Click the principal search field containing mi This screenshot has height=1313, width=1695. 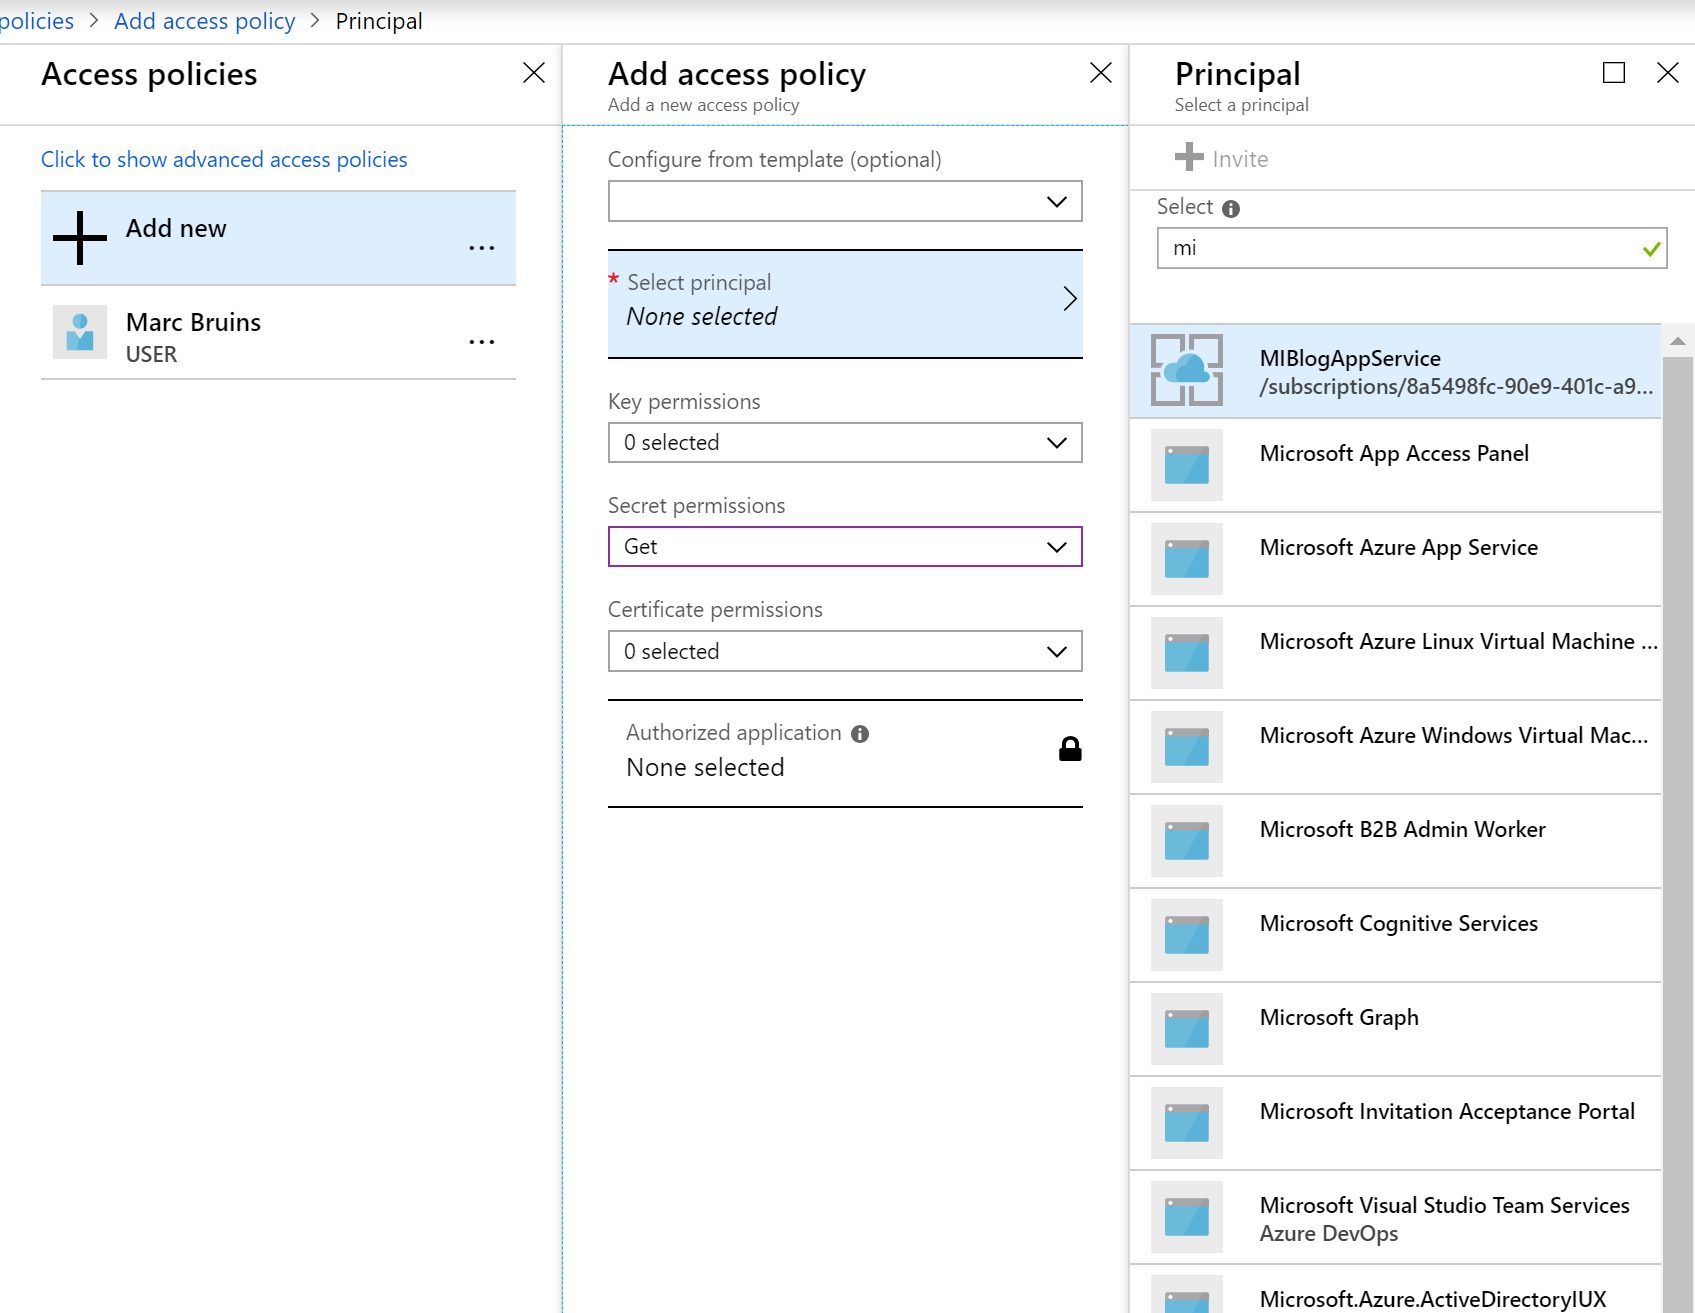[1400, 248]
